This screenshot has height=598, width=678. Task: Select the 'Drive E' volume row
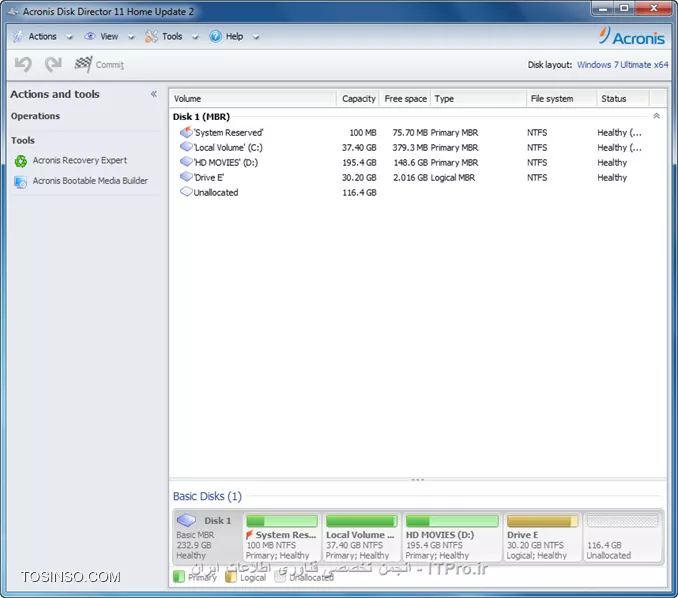click(417, 177)
